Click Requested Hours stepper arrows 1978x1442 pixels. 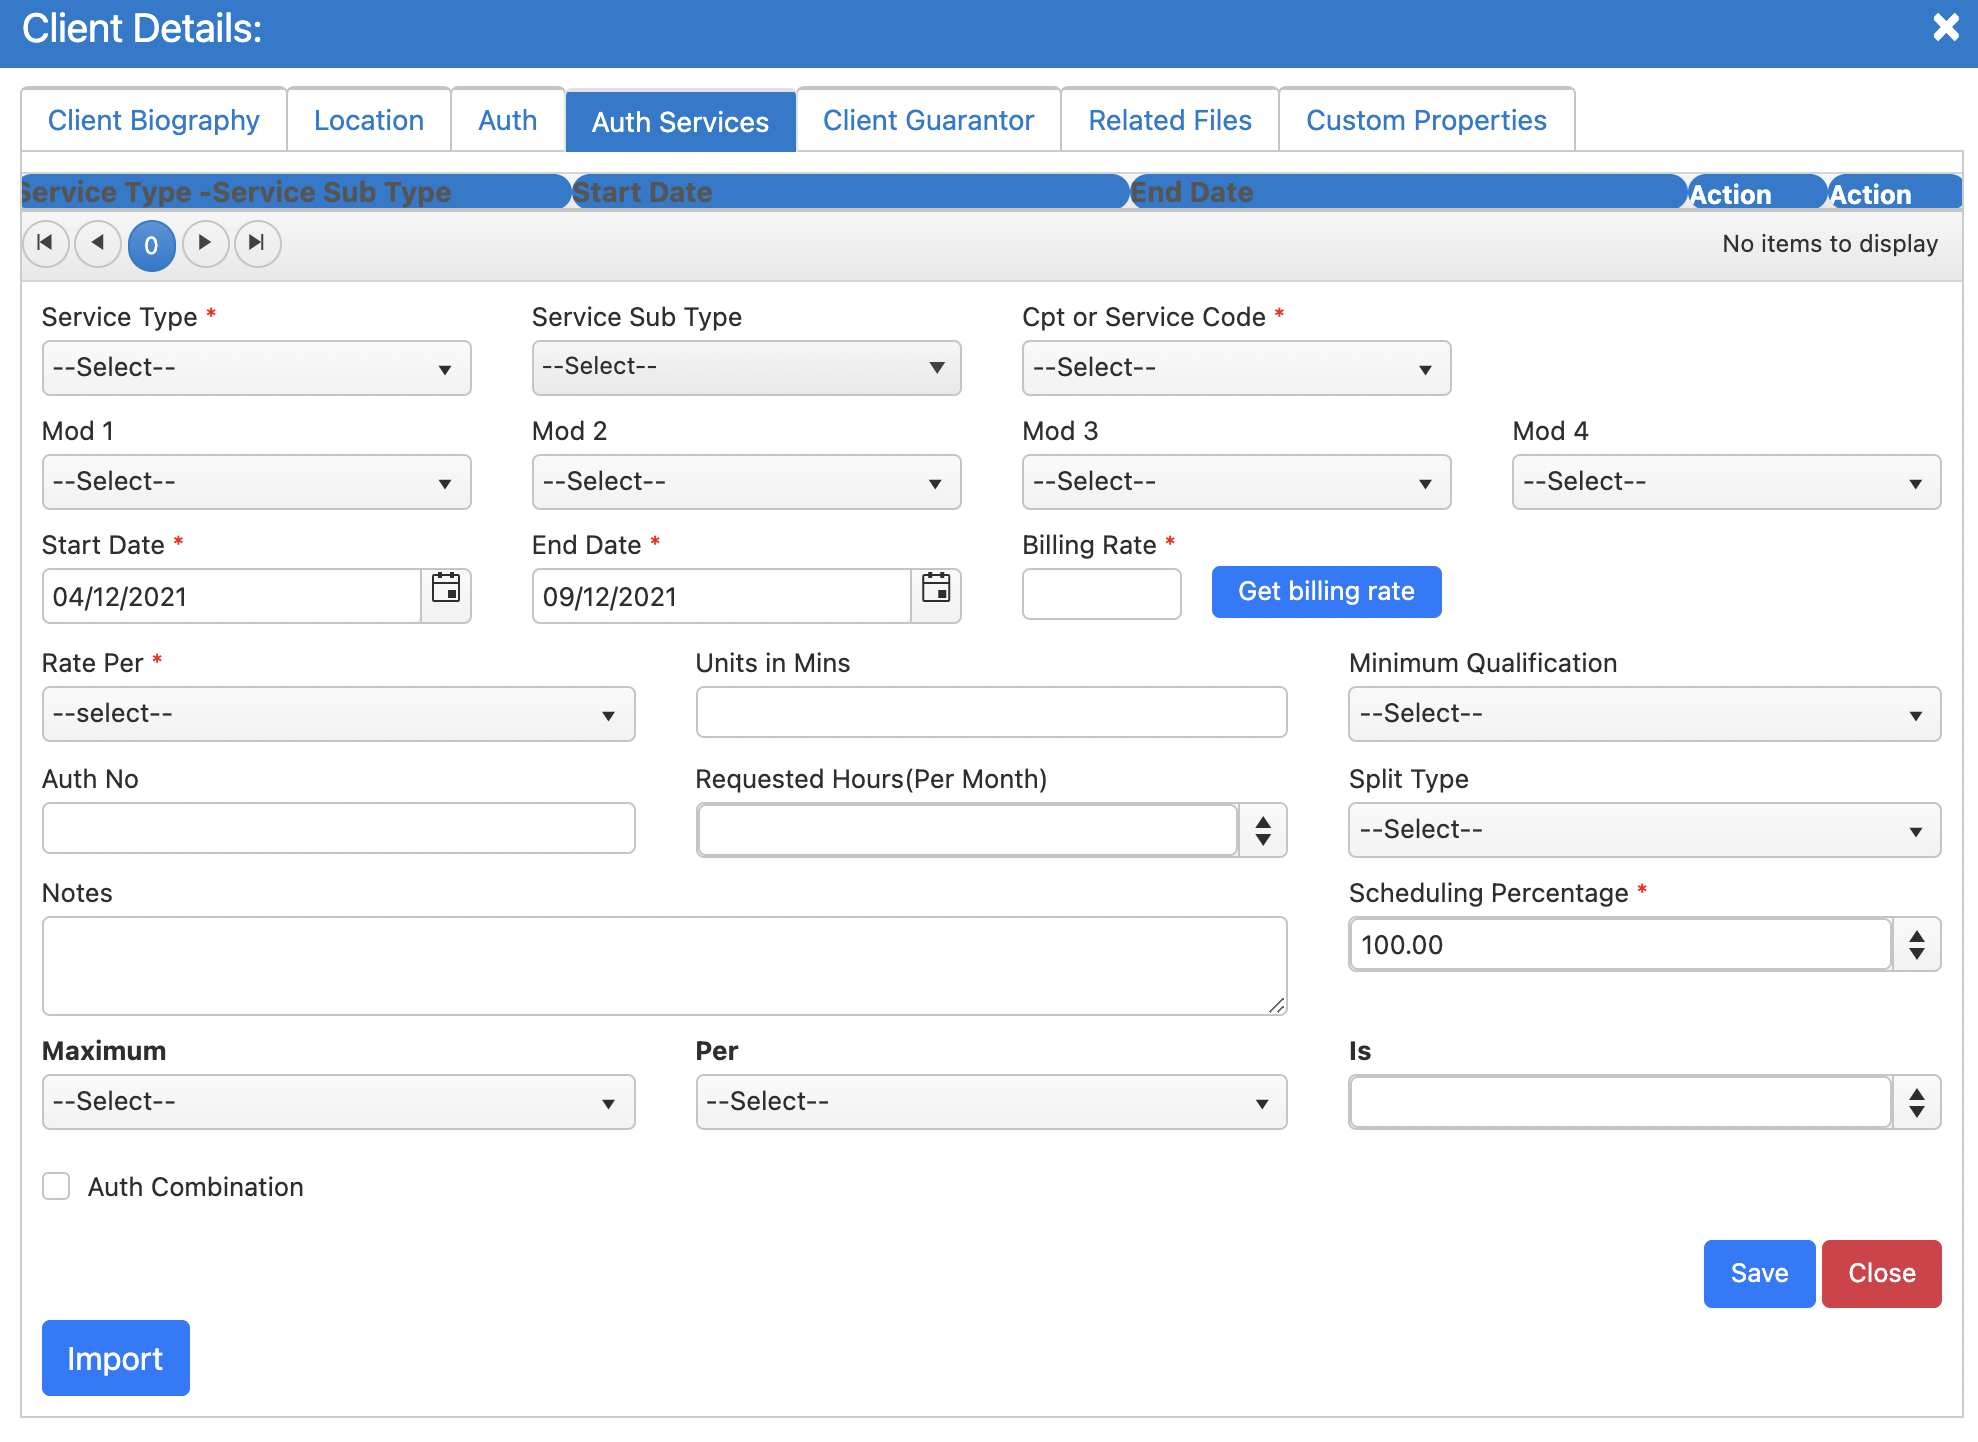[x=1263, y=830]
